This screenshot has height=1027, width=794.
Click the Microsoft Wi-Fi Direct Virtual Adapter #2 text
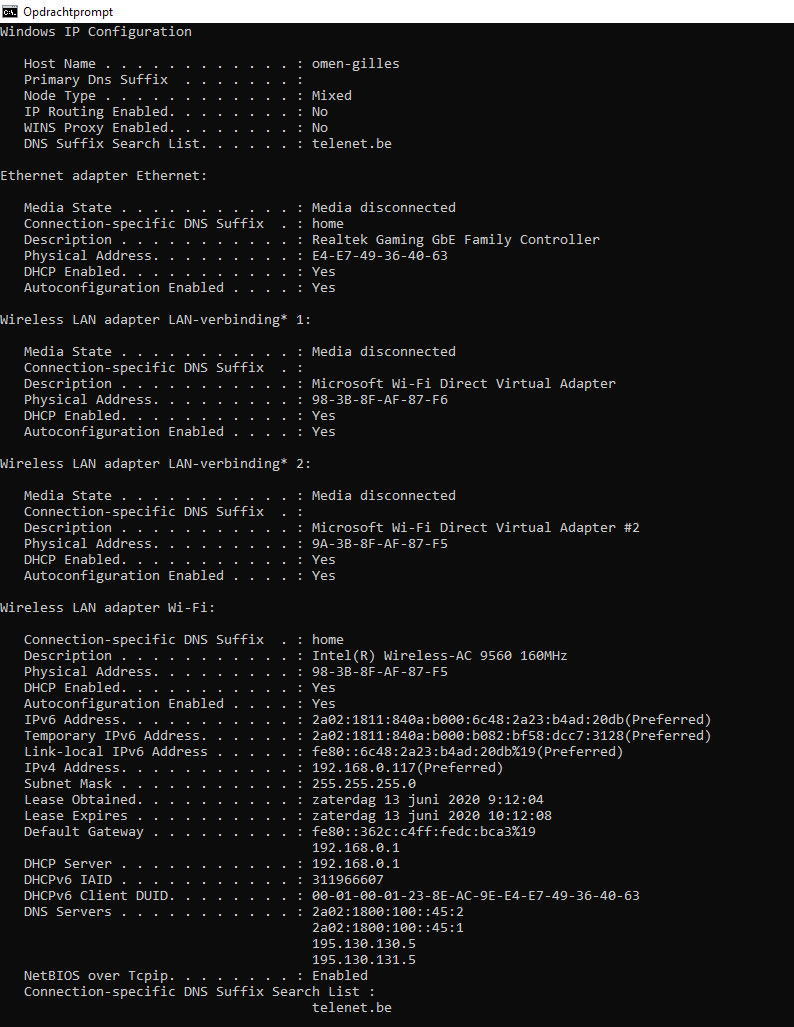[475, 528]
